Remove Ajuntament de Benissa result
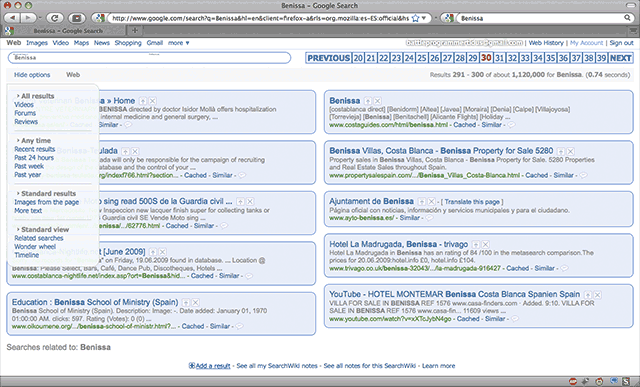Screen dimensions: 640x387 pyautogui.click(x=431, y=201)
